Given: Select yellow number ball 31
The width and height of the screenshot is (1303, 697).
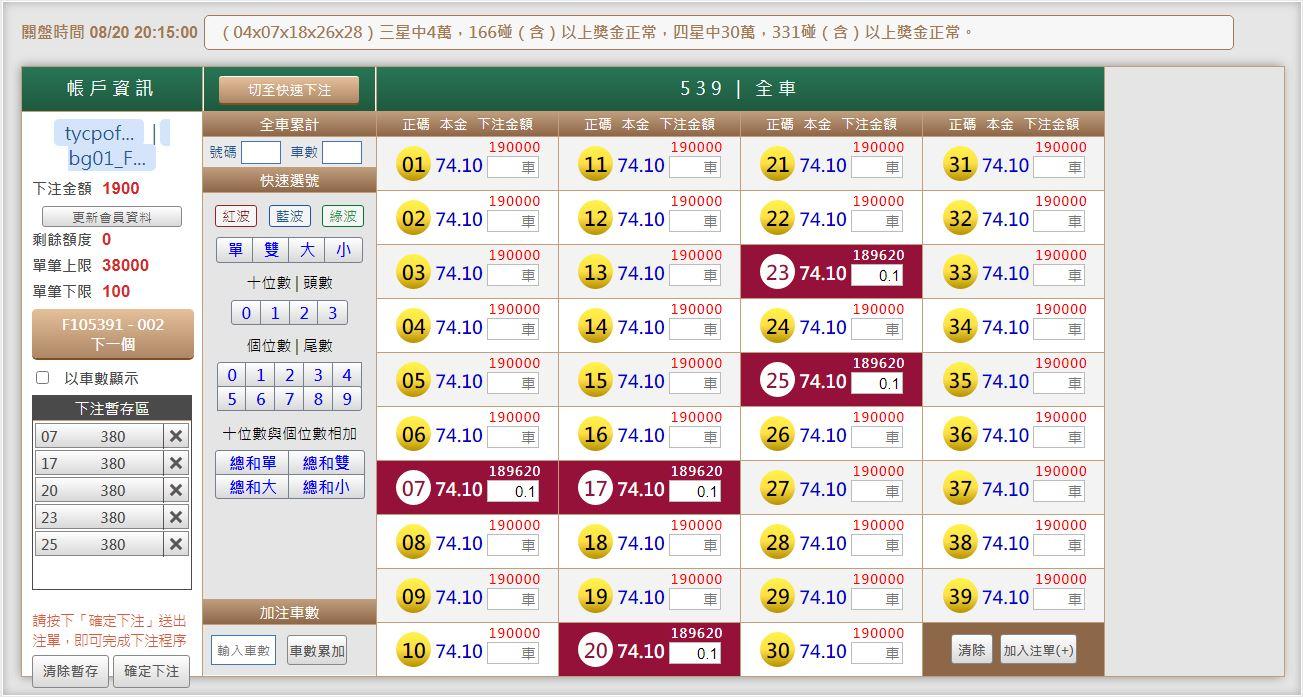Looking at the screenshot, I should 960,165.
